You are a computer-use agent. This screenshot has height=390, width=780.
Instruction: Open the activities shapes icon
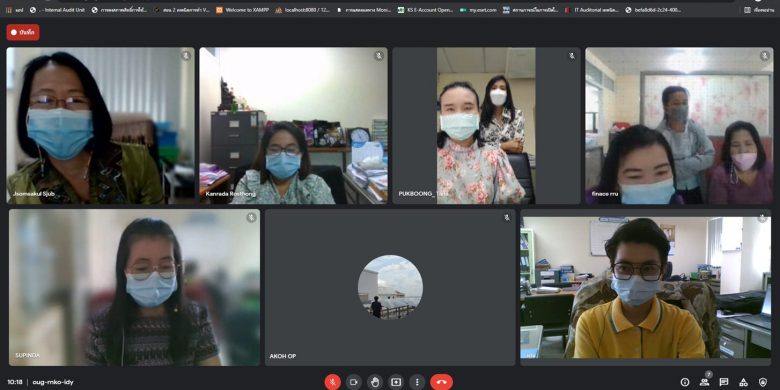743,382
